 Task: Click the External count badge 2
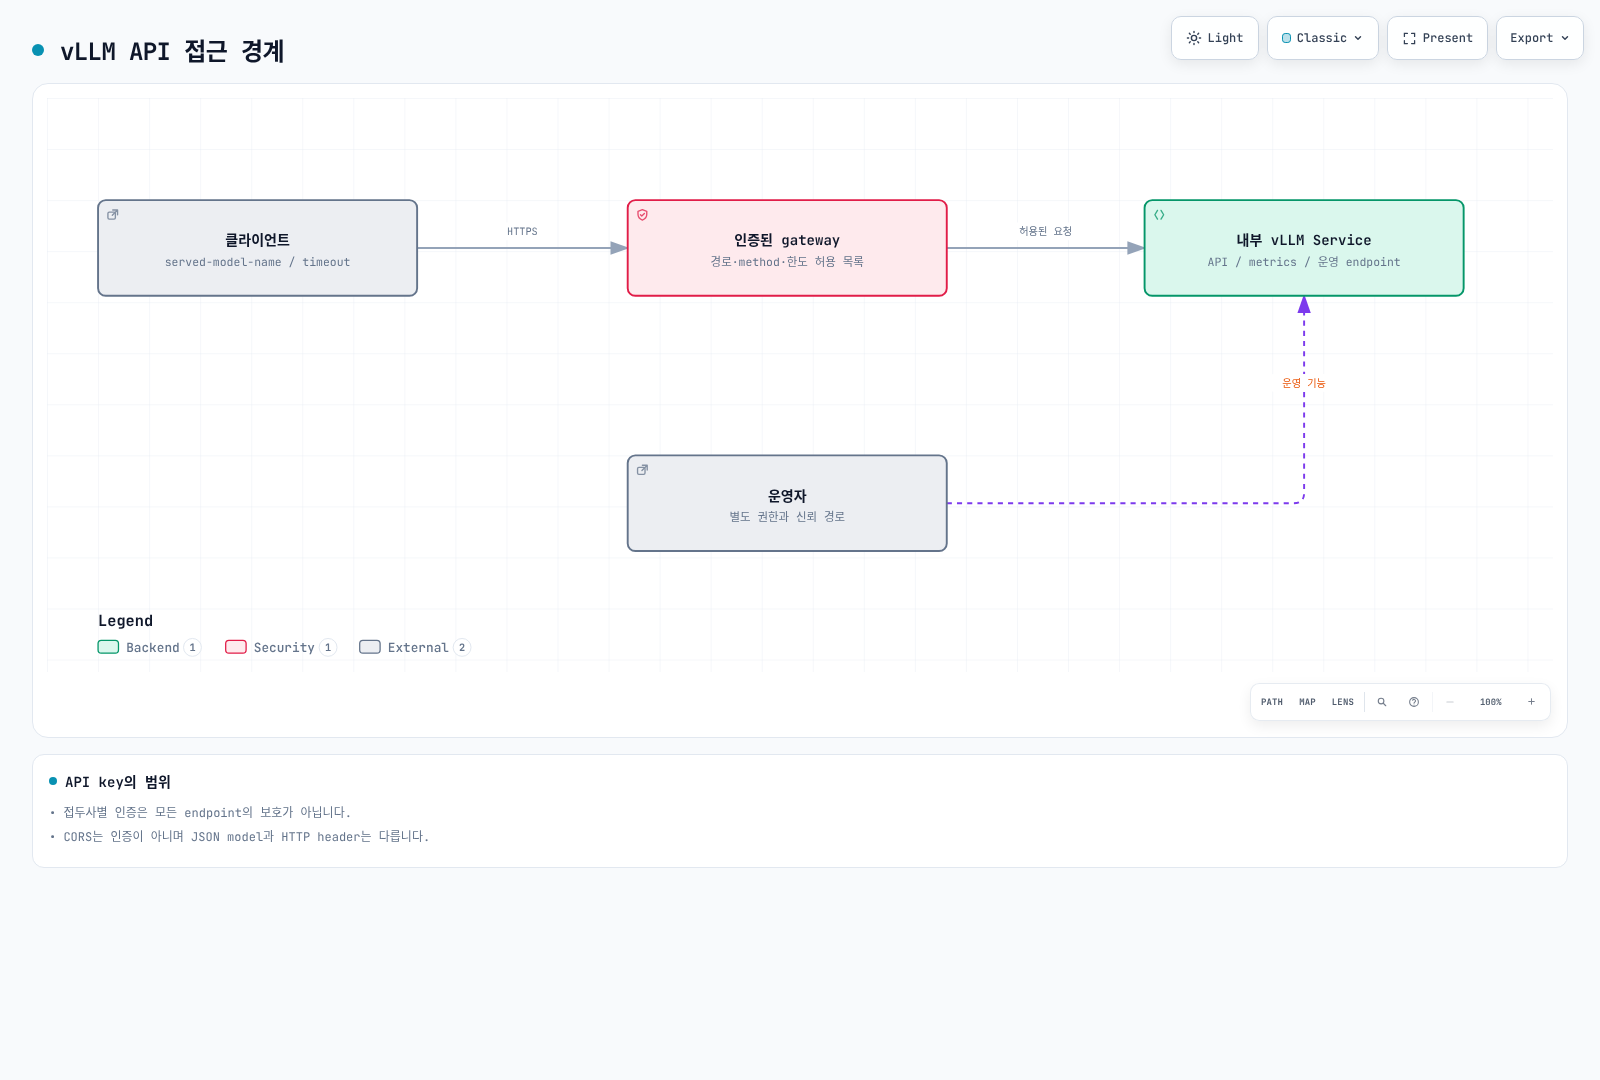pyautogui.click(x=462, y=647)
